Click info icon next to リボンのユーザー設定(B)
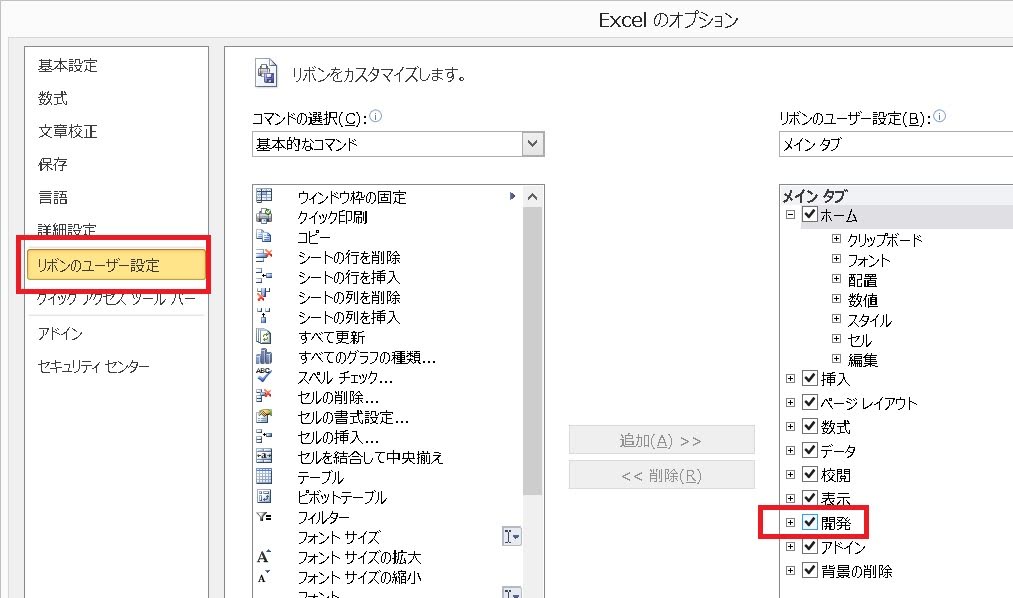 [x=939, y=116]
